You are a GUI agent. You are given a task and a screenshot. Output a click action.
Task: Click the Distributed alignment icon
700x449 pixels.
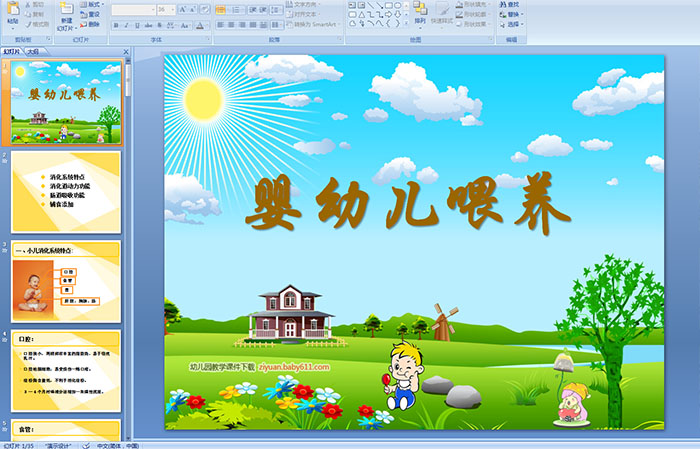click(x=263, y=25)
